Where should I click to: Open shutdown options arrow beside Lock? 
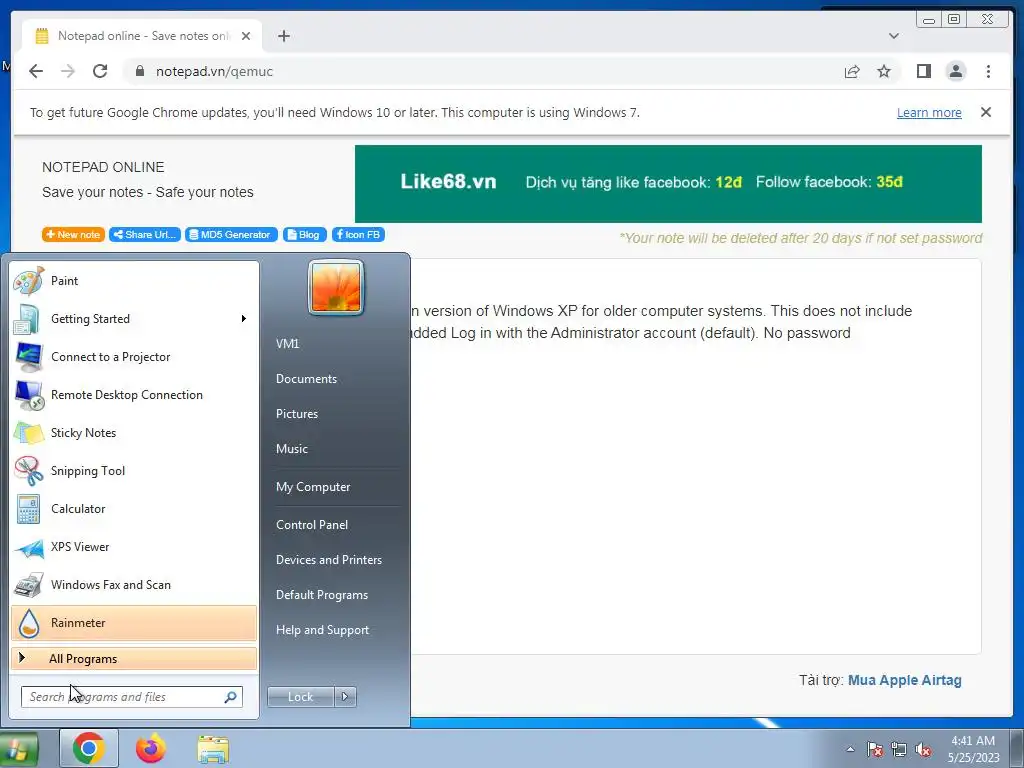point(345,697)
